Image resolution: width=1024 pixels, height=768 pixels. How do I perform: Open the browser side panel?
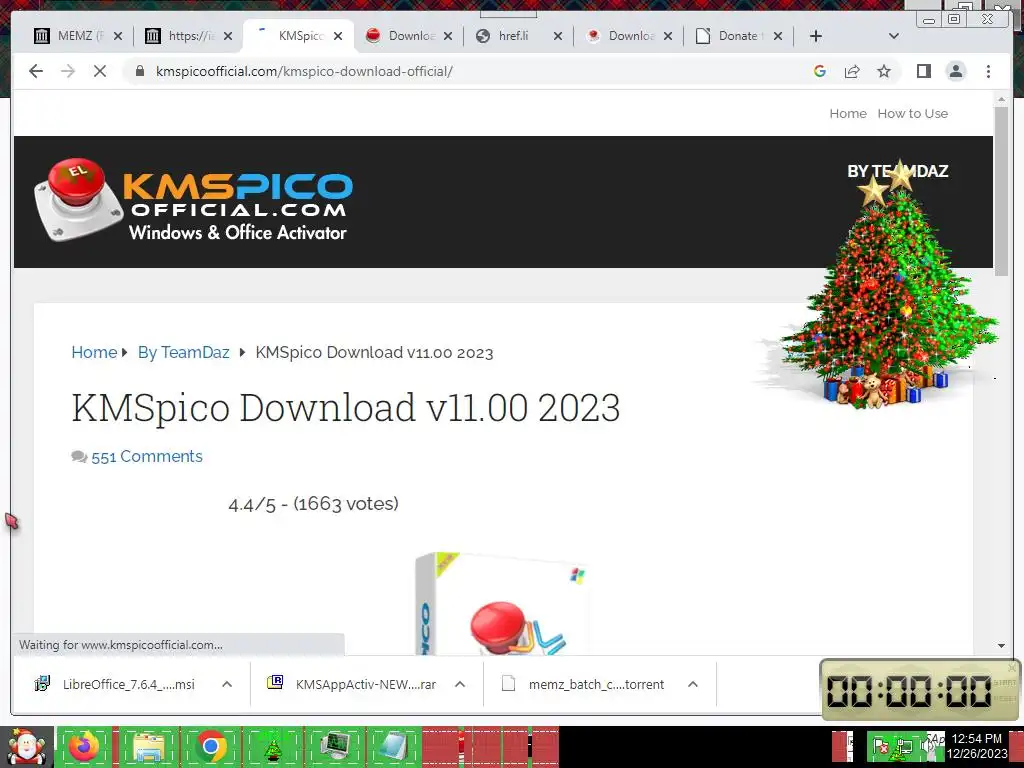coord(923,71)
